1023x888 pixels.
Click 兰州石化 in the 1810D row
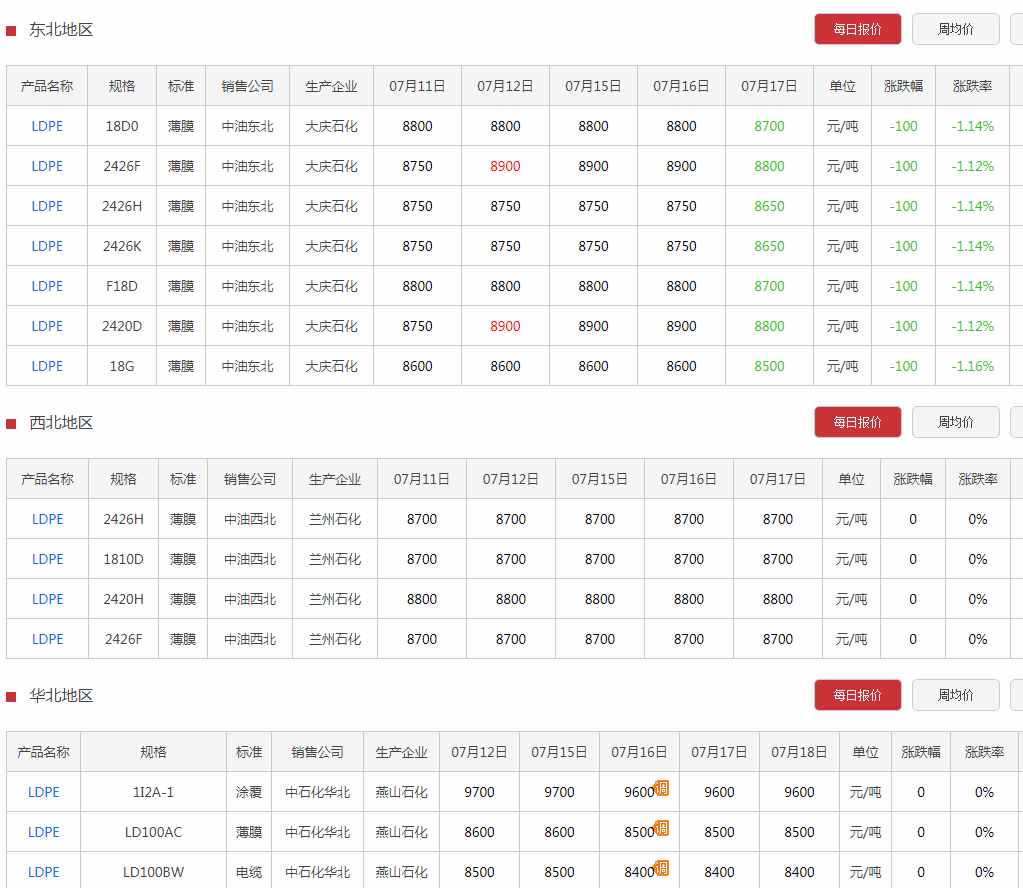(335, 559)
